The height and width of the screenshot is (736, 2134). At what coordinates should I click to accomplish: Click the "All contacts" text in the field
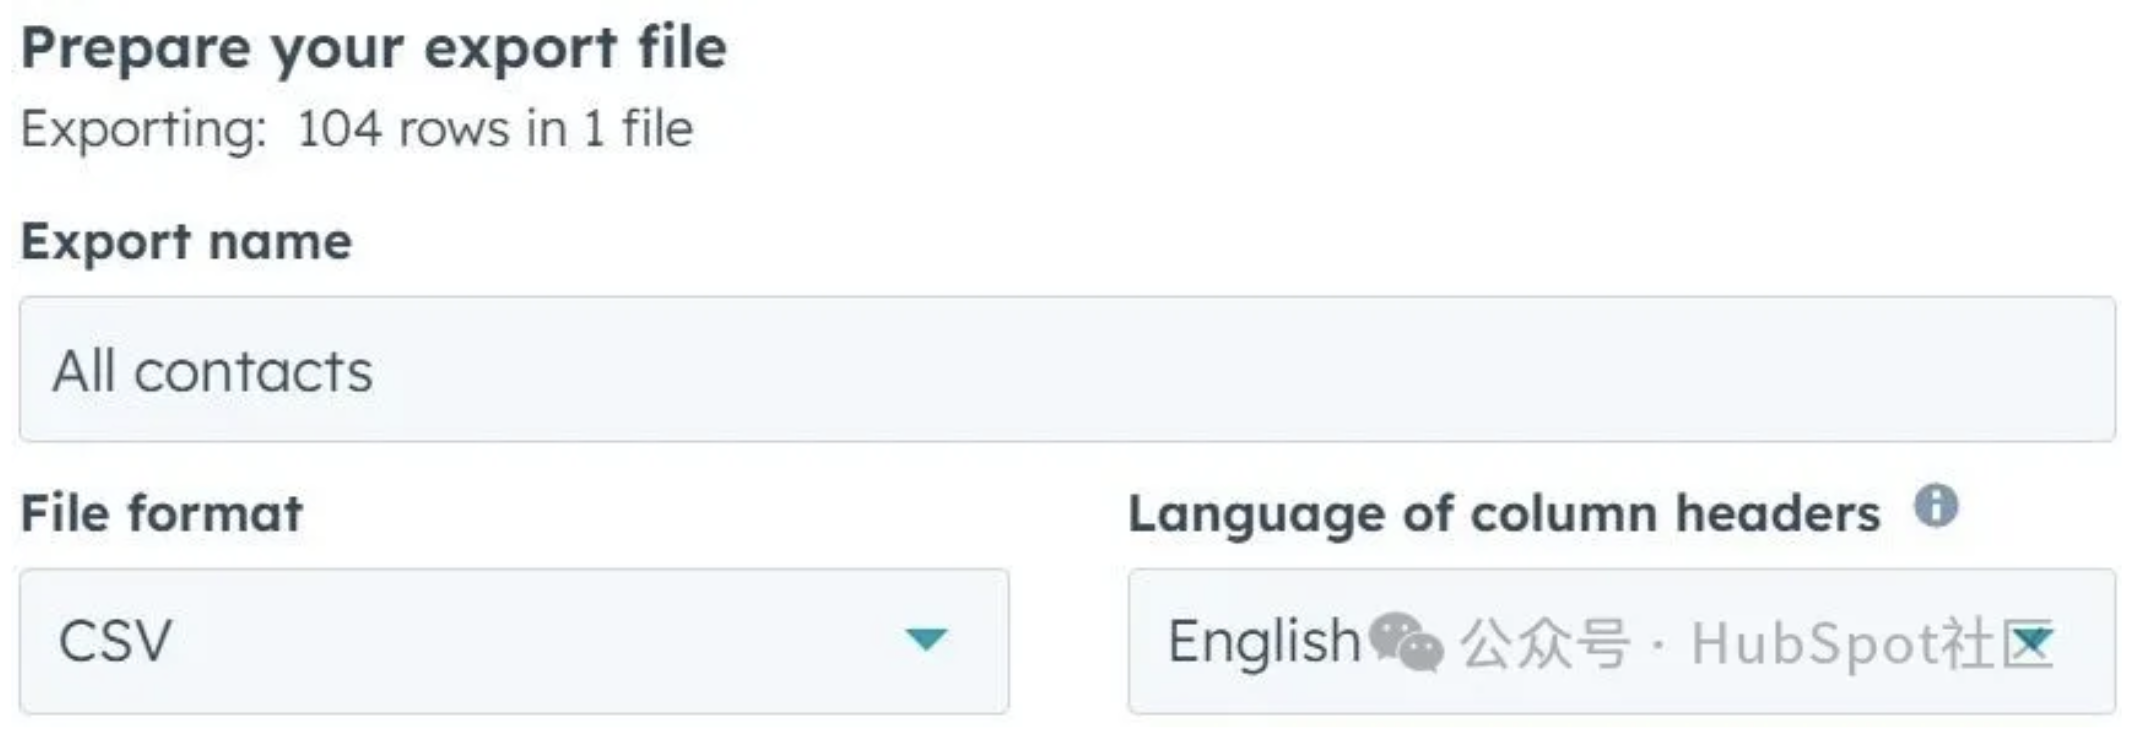click(x=213, y=372)
